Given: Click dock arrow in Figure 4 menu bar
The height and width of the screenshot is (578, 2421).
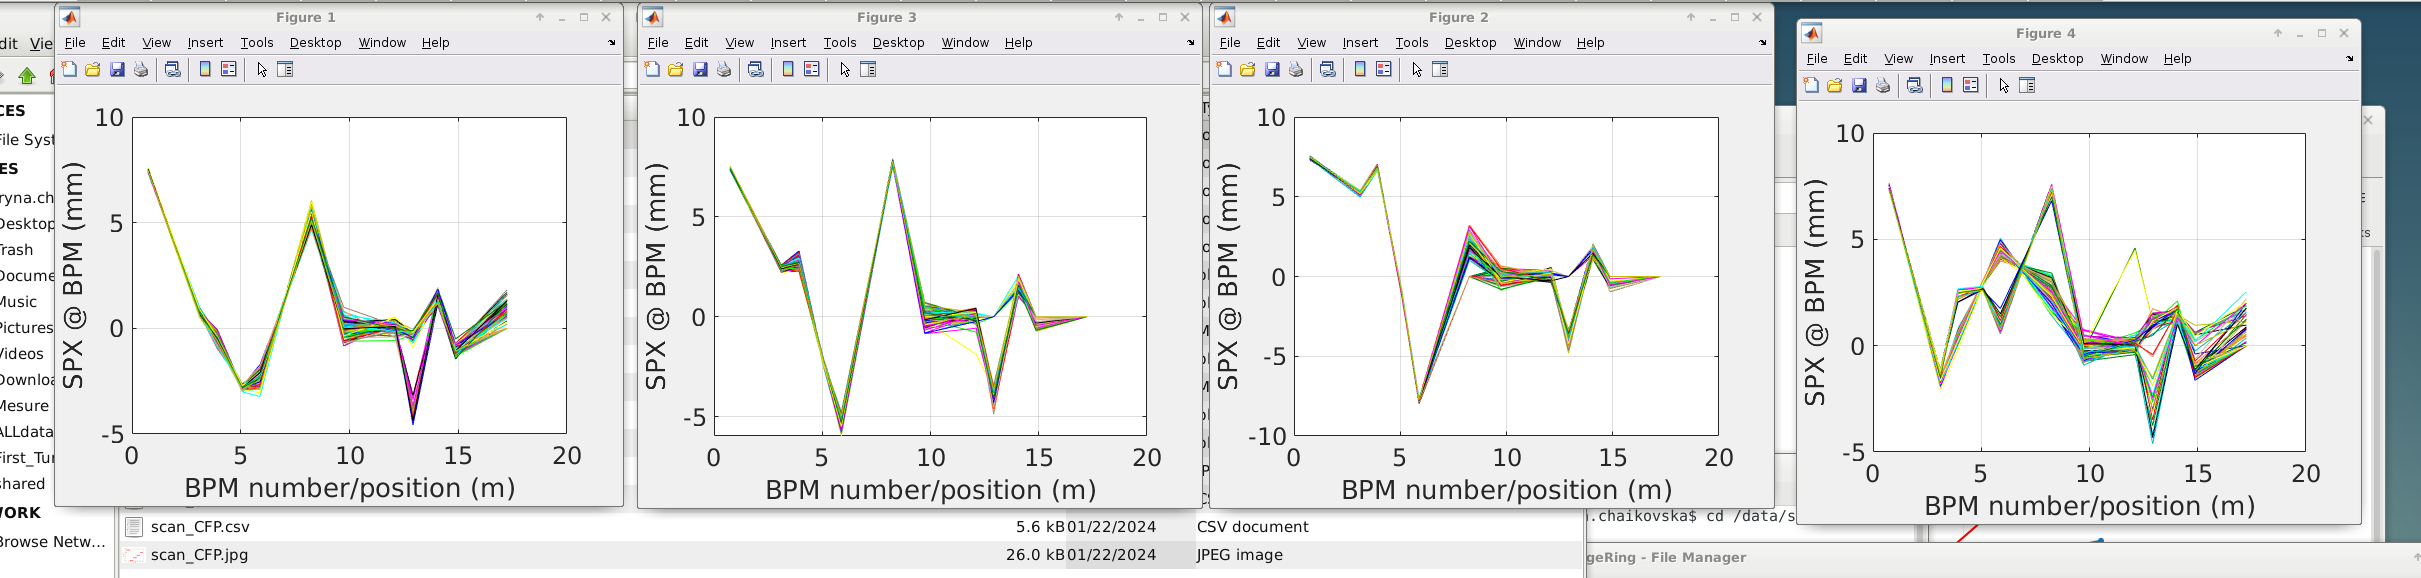Looking at the screenshot, I should click(x=2350, y=59).
